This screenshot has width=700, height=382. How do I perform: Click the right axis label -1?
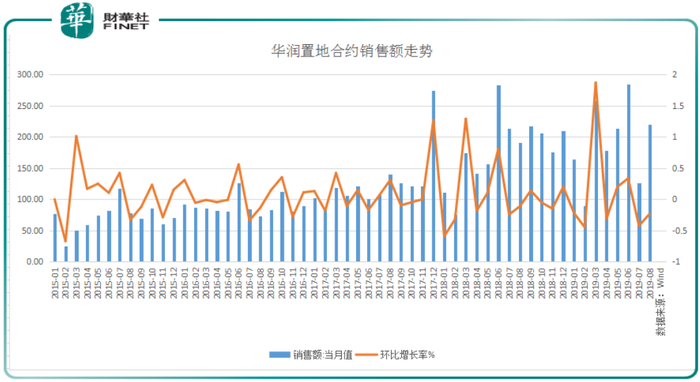(x=676, y=262)
